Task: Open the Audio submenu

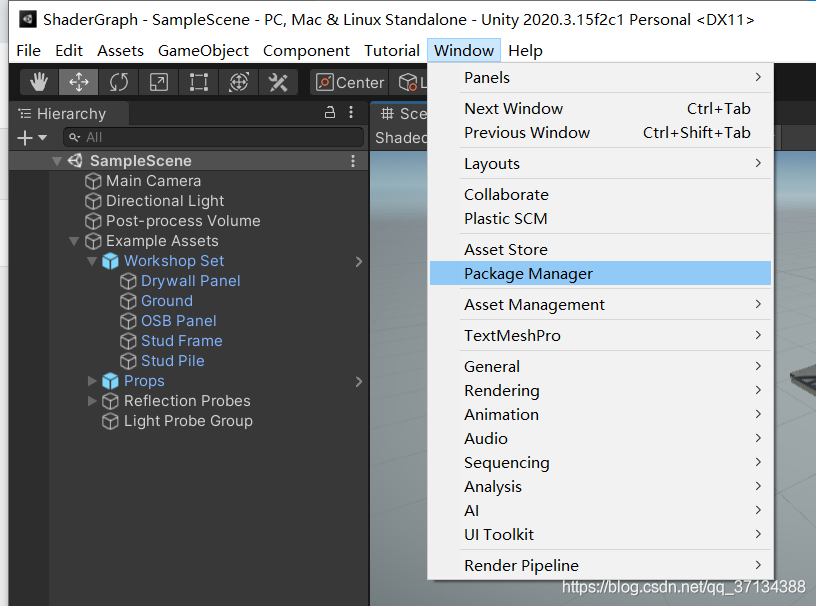Action: 601,438
